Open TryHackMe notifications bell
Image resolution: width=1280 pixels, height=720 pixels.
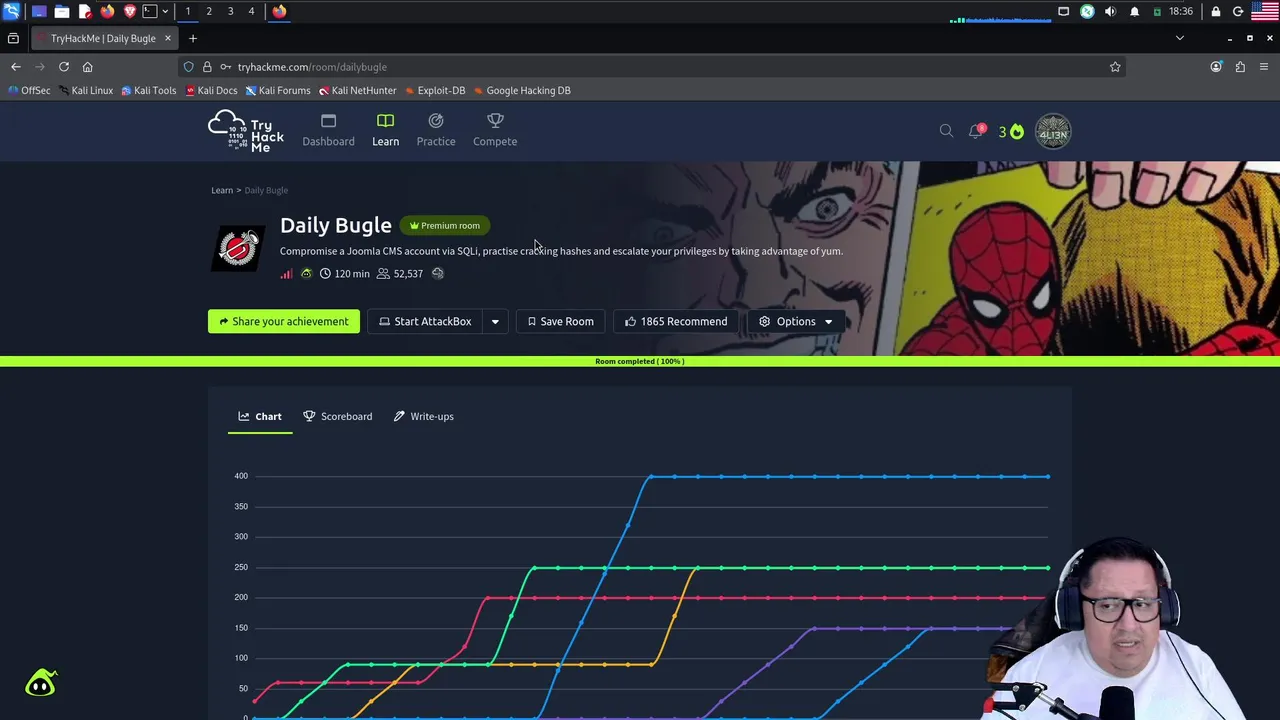(x=976, y=131)
